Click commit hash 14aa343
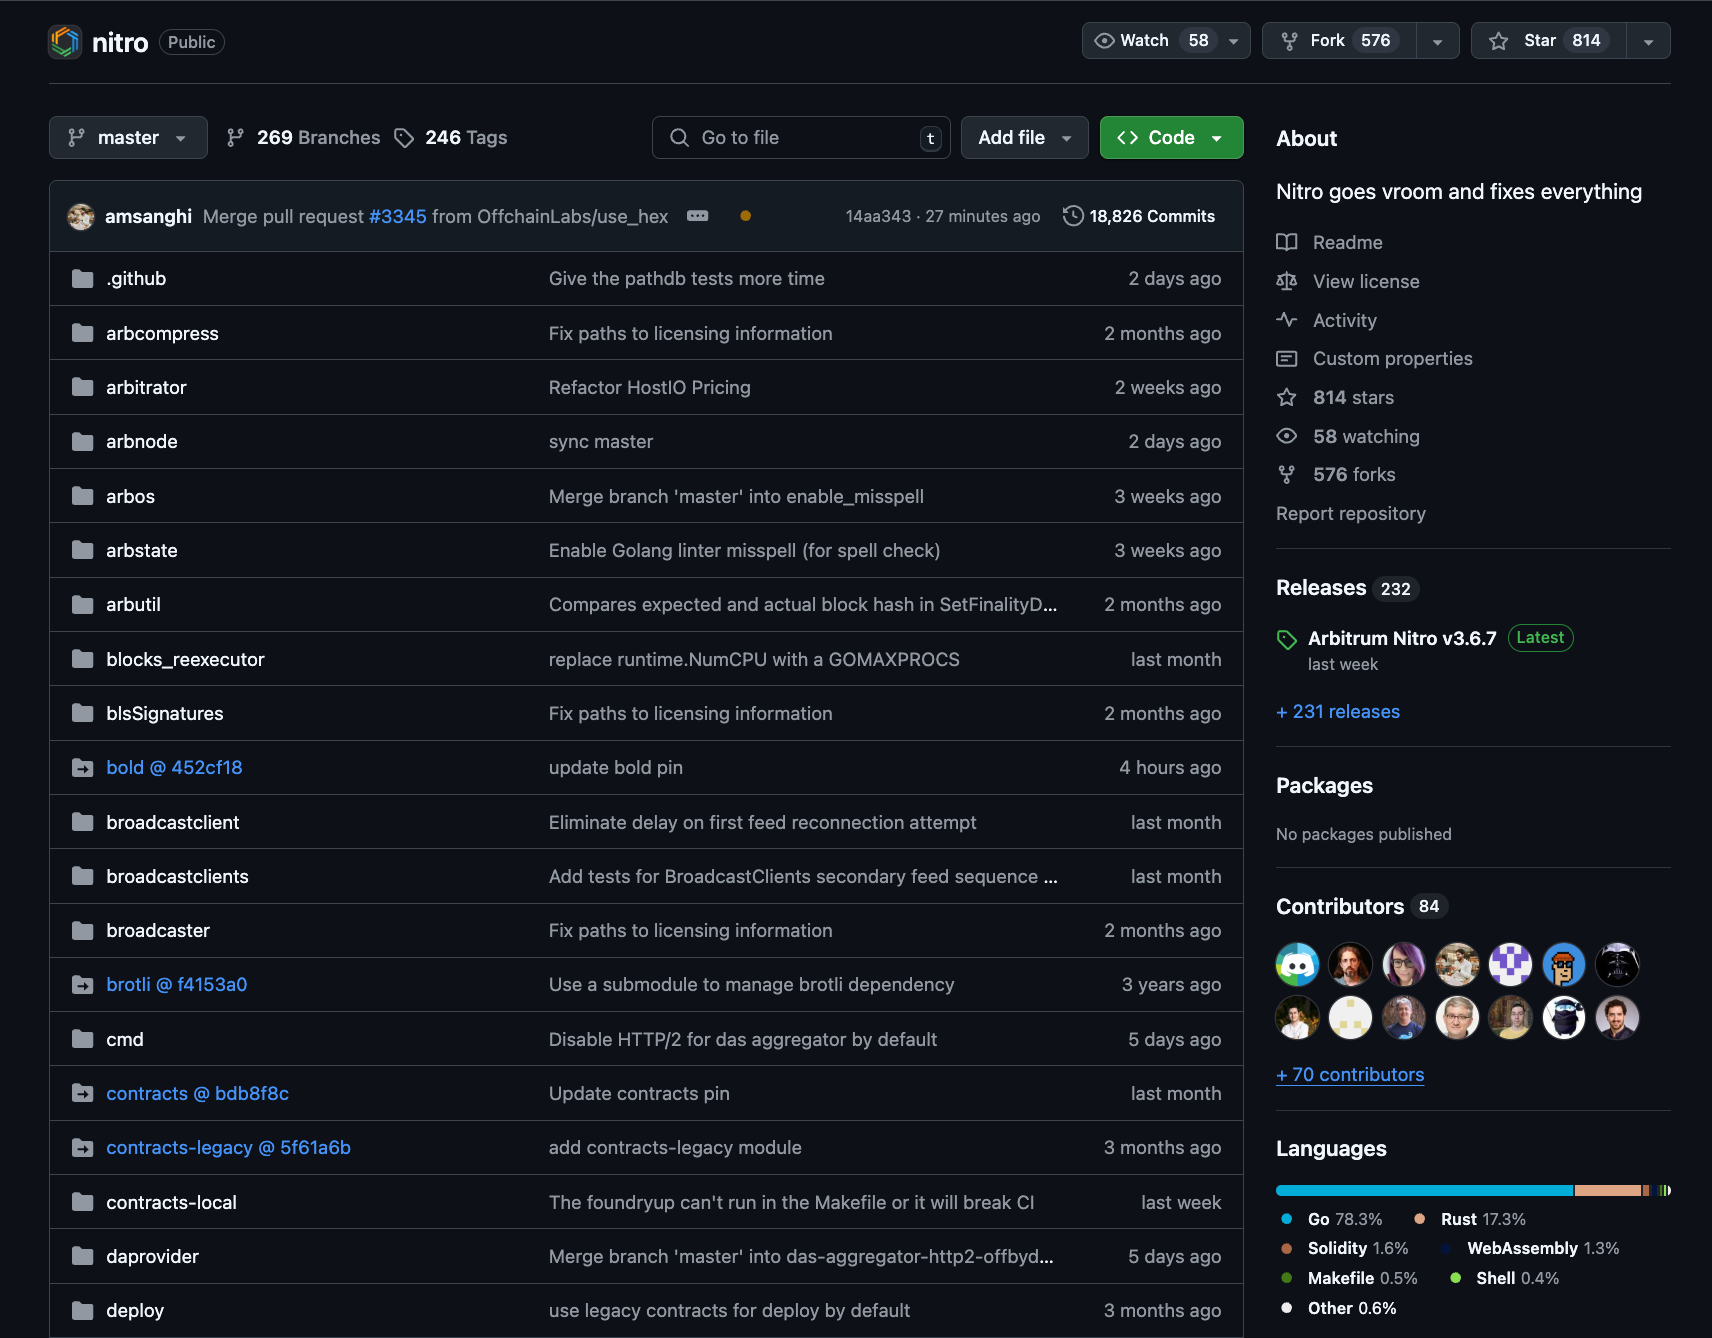 [879, 216]
